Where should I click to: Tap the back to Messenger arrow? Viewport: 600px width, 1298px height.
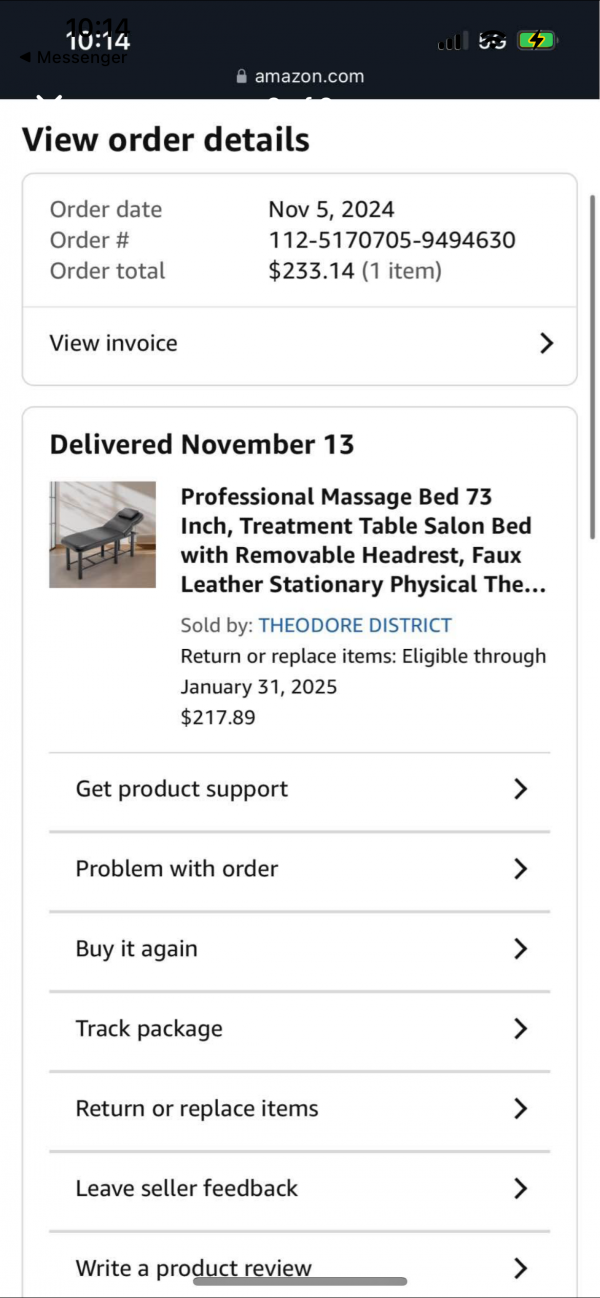click(x=25, y=58)
